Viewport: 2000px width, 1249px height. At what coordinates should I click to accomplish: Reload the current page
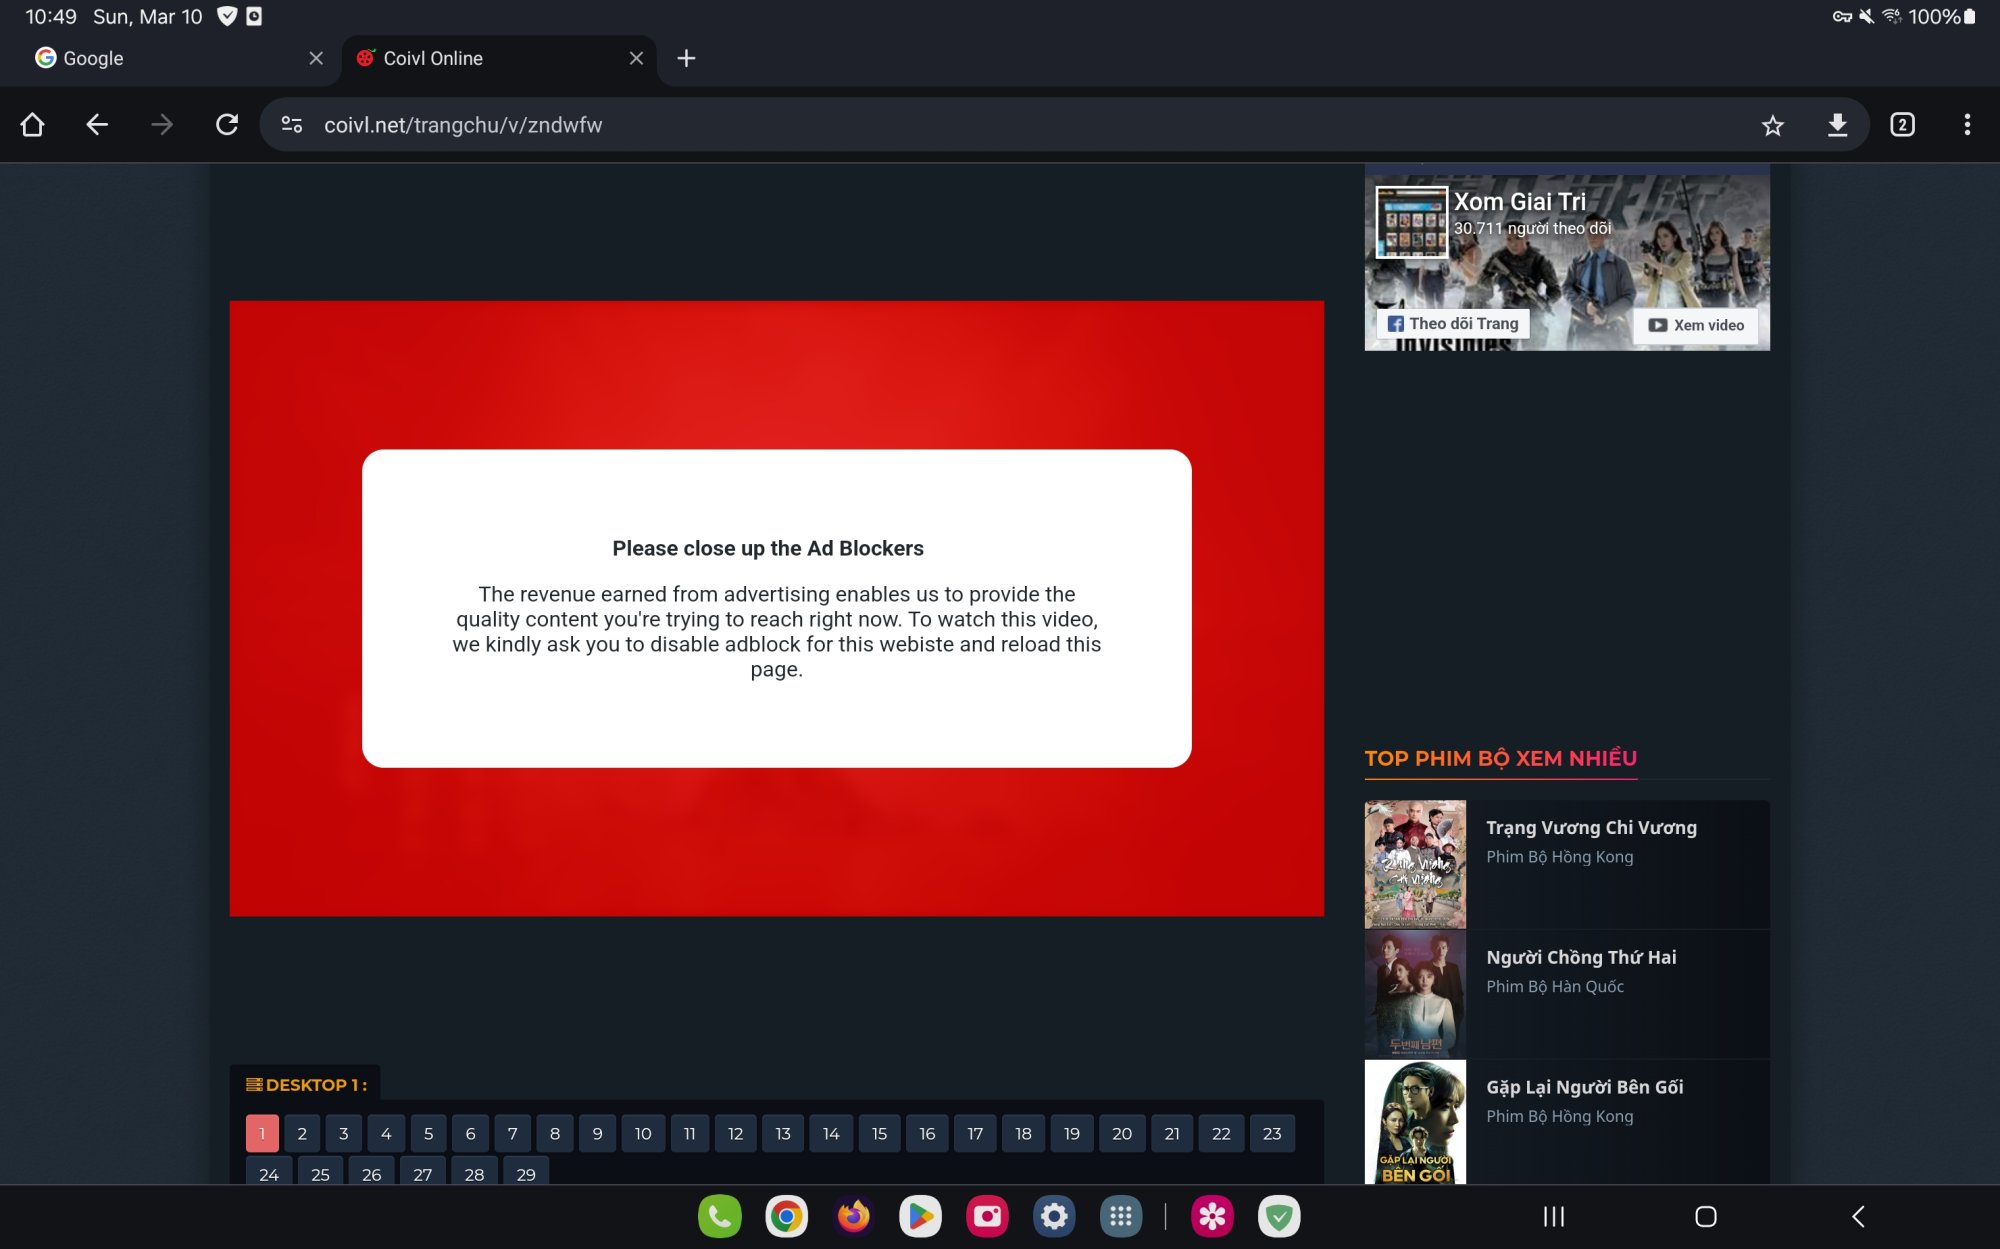click(227, 125)
